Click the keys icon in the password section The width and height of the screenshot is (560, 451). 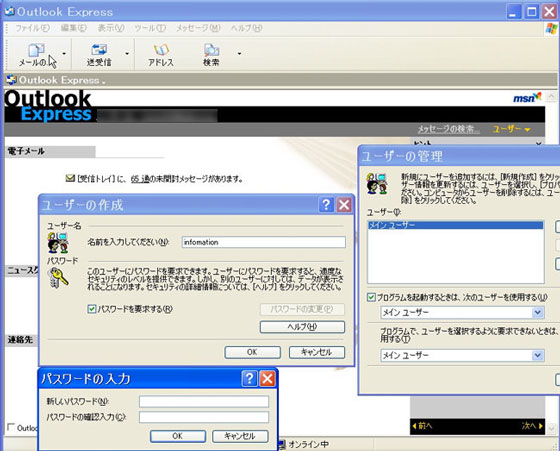(x=58, y=278)
